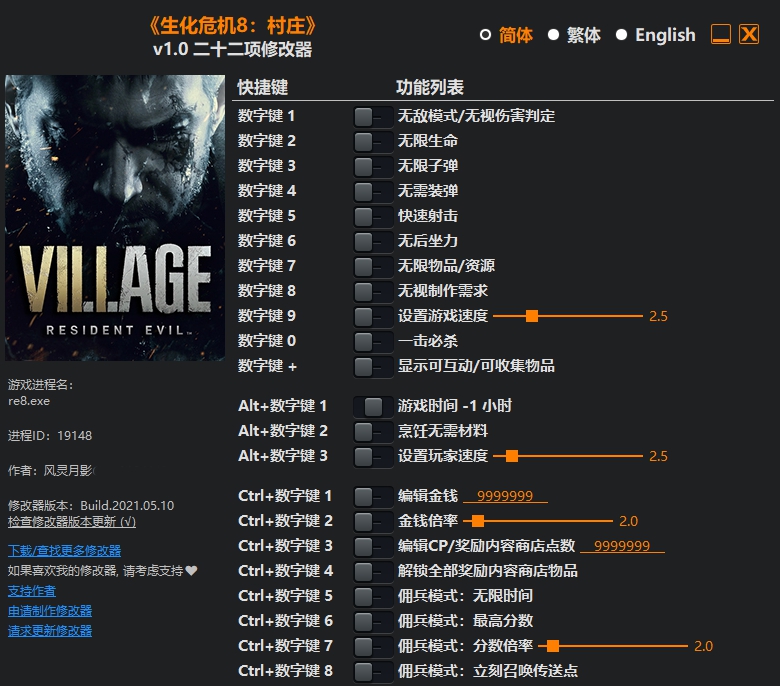
Task: Toggle 佣兵模式: 最高分数 switch
Action: (x=373, y=621)
